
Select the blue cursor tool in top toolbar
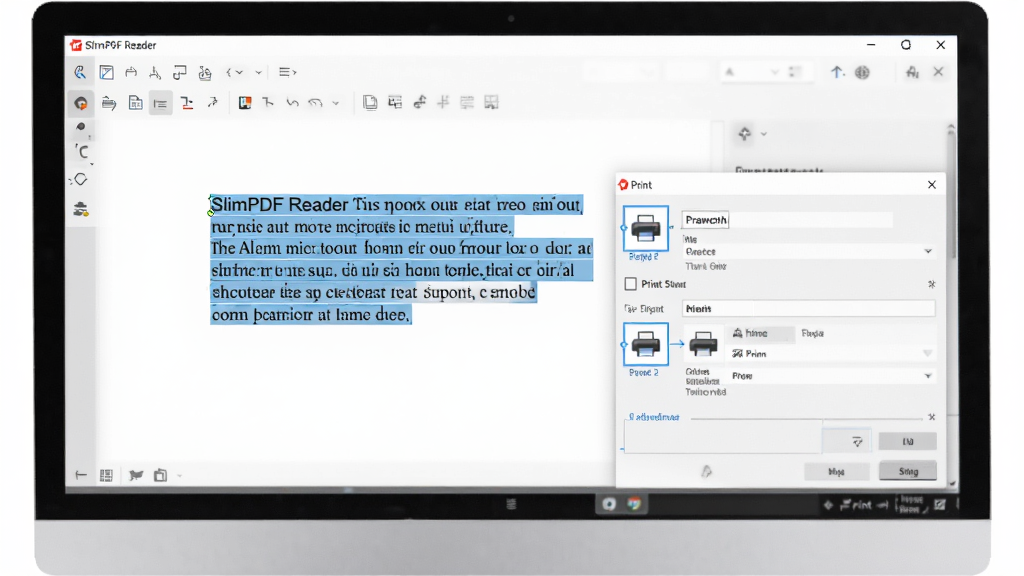coord(80,72)
